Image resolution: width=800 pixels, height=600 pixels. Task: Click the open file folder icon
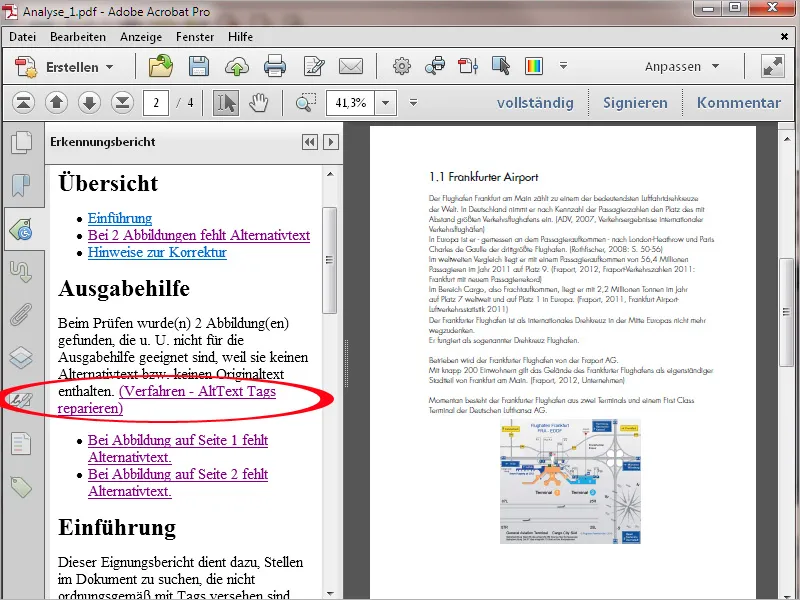point(160,66)
